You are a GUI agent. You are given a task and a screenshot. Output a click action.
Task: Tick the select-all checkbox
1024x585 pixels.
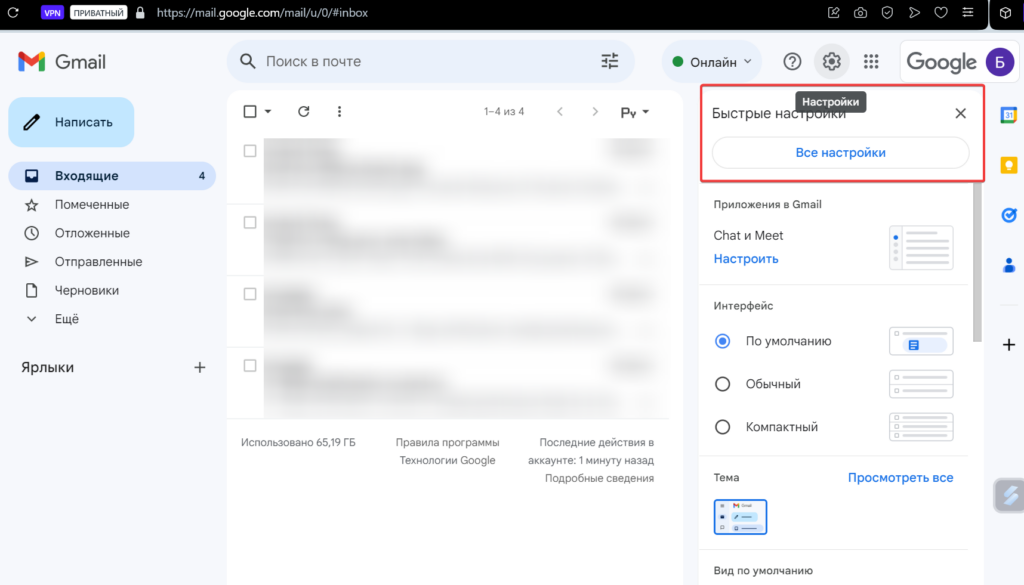click(249, 112)
